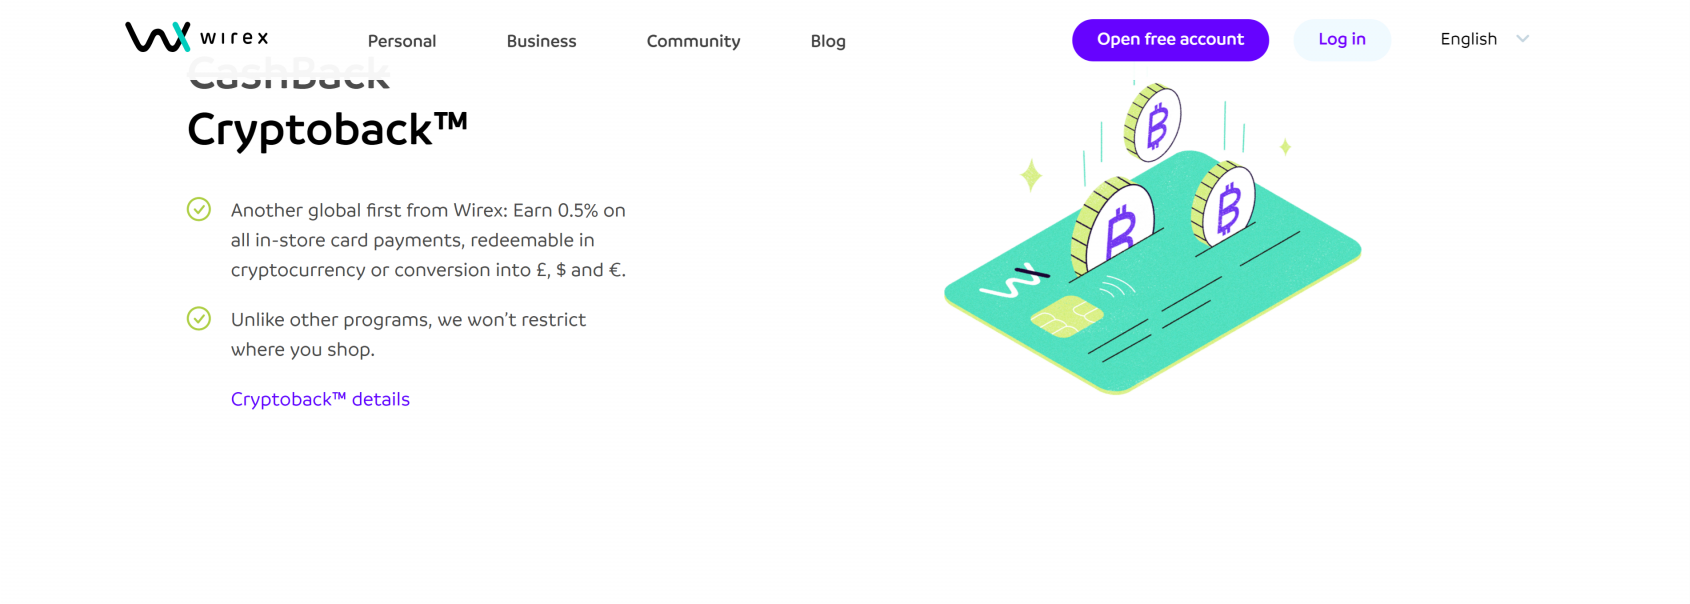
Task: Click the checkmark icon next to shopping restriction text
Action: click(199, 319)
